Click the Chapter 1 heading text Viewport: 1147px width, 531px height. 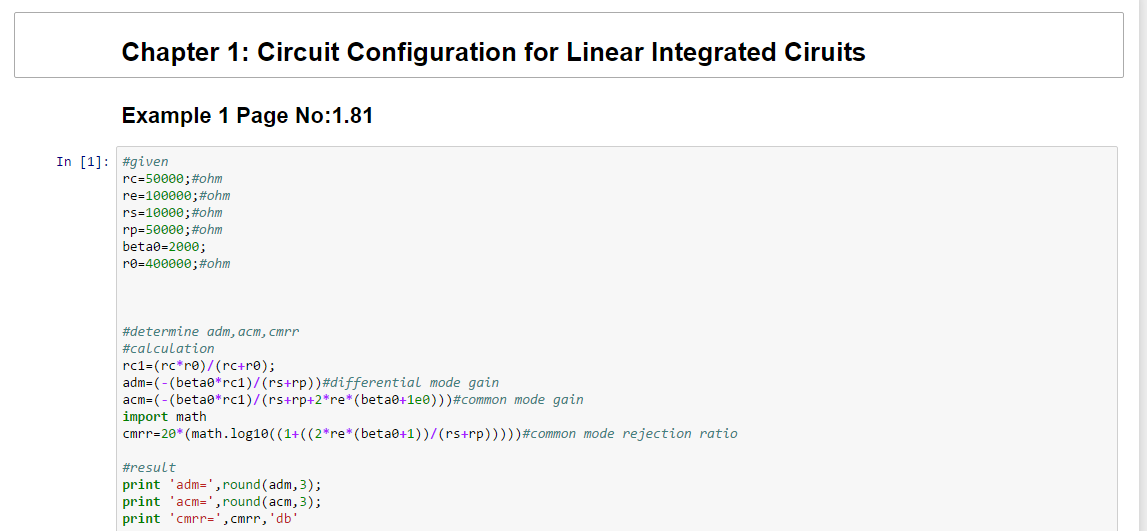point(493,52)
